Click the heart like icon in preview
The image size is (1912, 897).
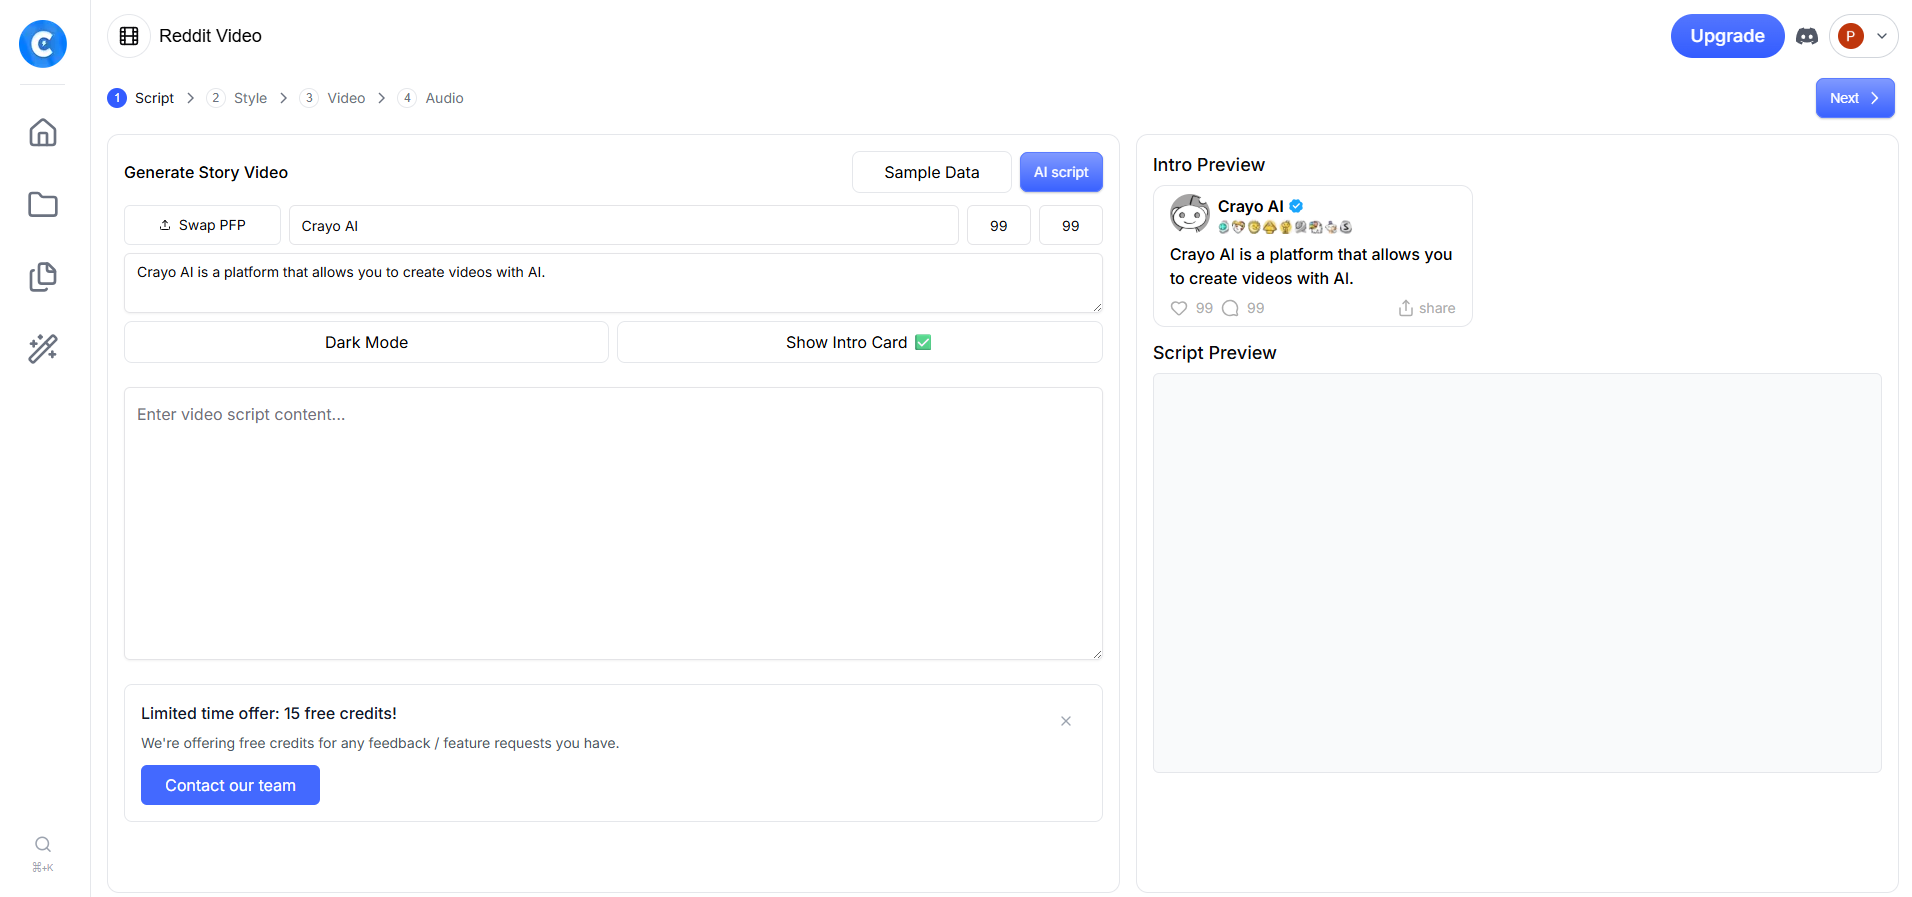pyautogui.click(x=1179, y=308)
